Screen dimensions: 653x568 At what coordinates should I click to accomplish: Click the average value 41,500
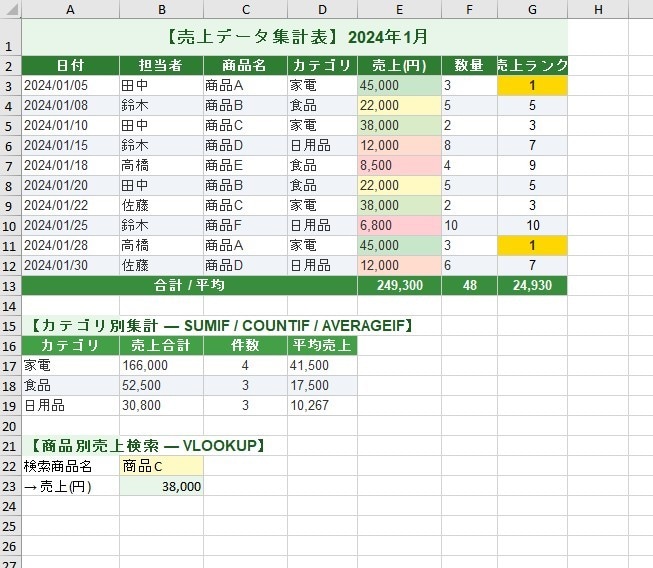pos(322,366)
